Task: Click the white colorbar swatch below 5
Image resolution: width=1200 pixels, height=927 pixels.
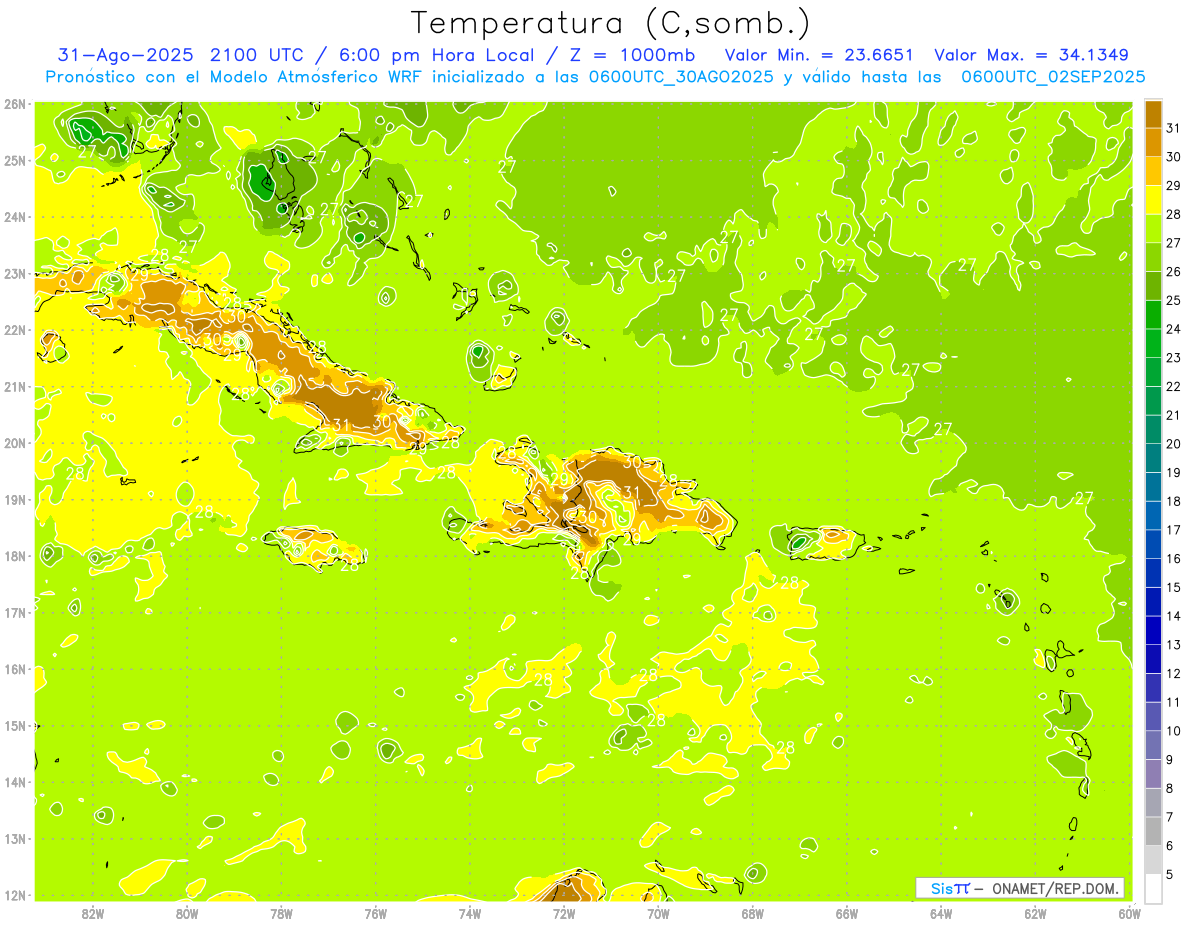Action: point(1154,888)
